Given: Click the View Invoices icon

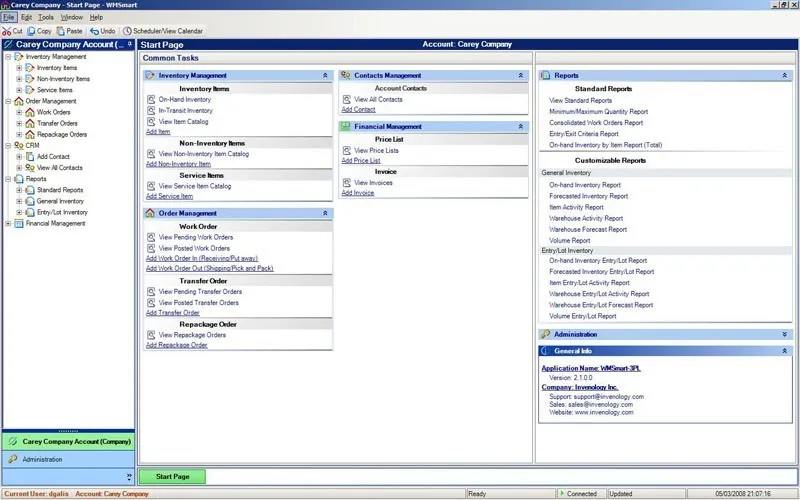Looking at the screenshot, I should tap(346, 183).
